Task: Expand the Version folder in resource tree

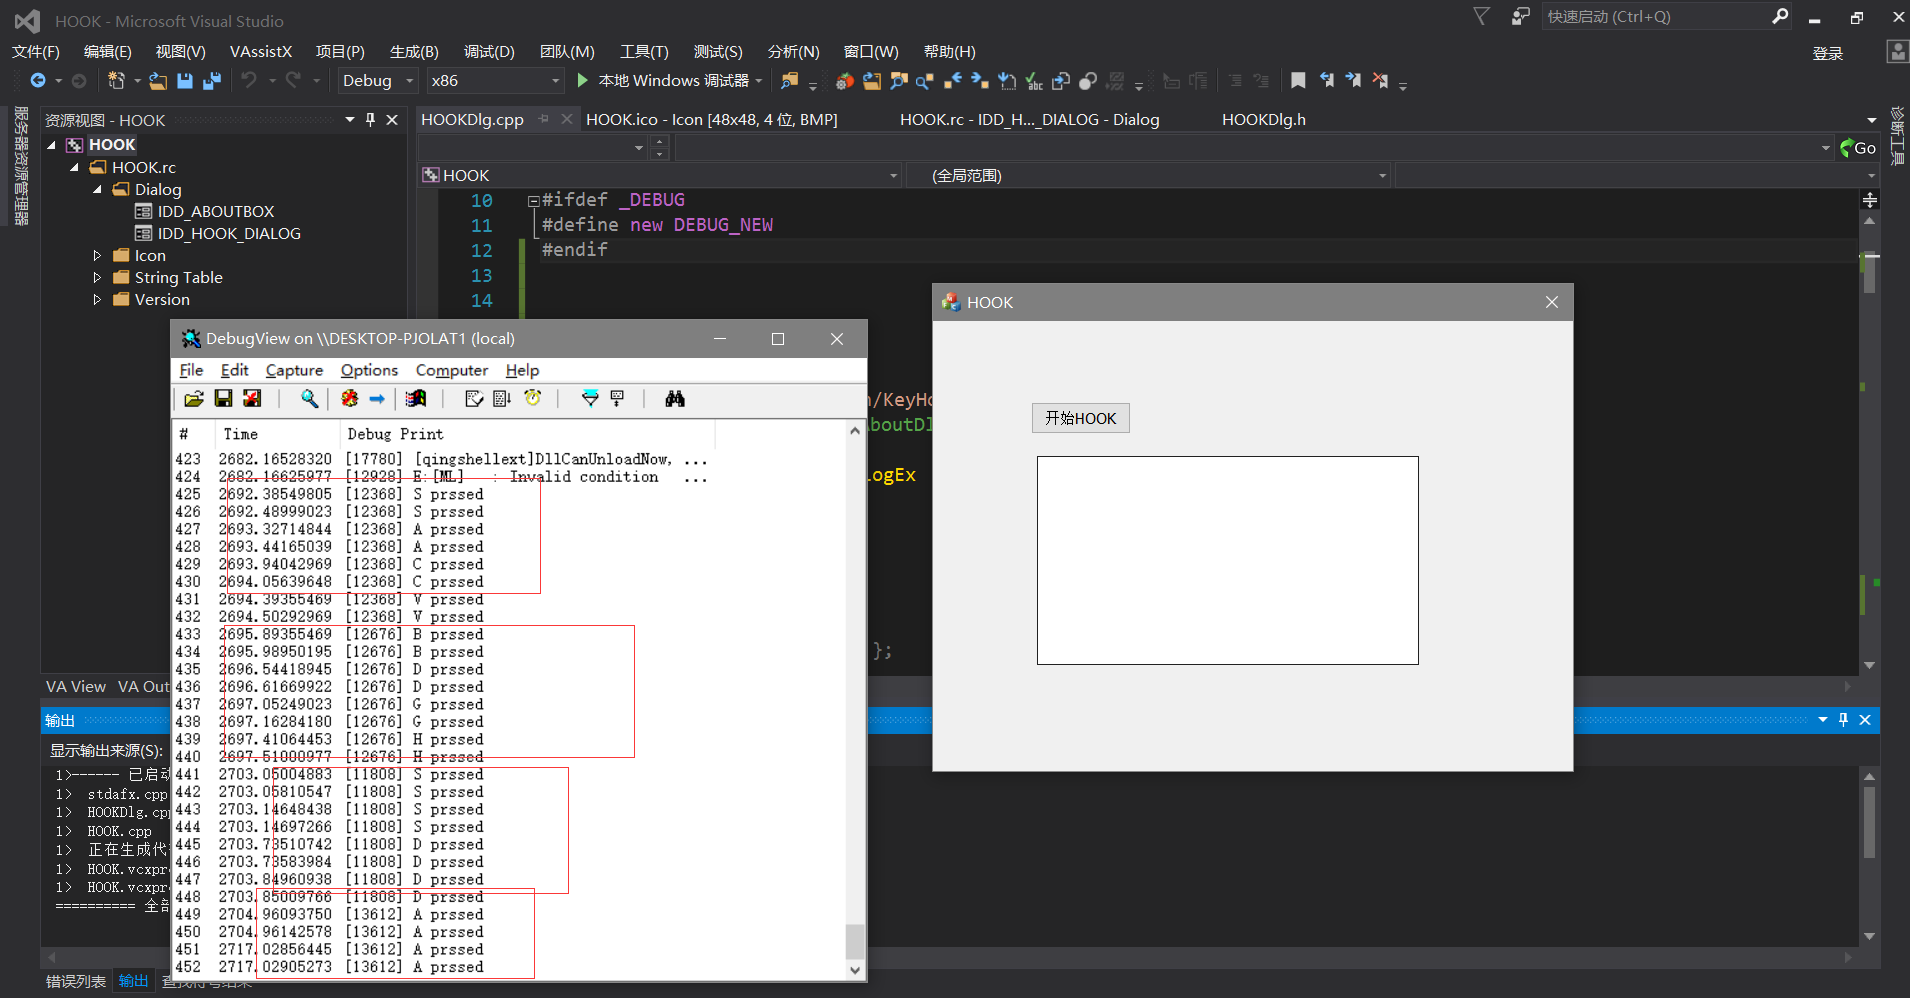Action: point(97,300)
